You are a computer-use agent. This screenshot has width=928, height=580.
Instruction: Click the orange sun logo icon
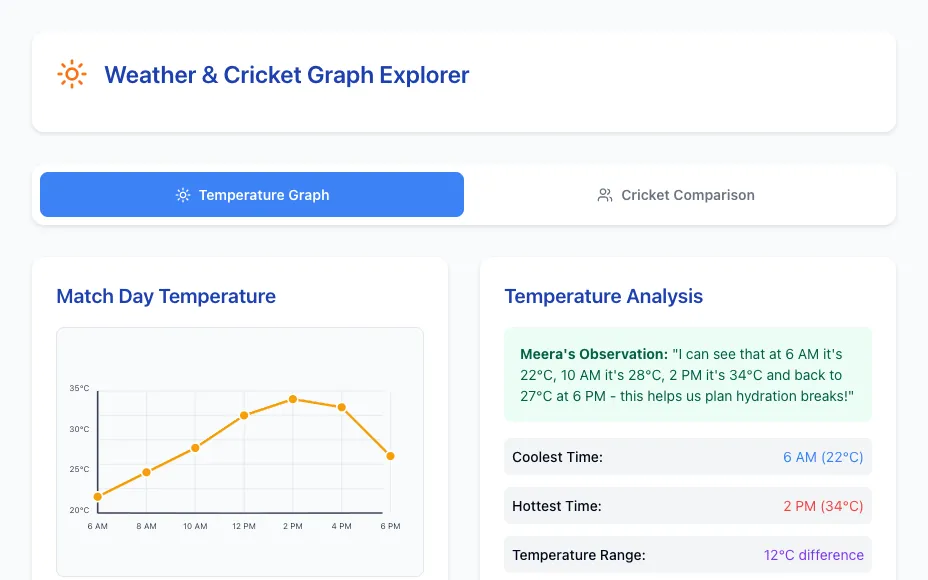point(72,74)
